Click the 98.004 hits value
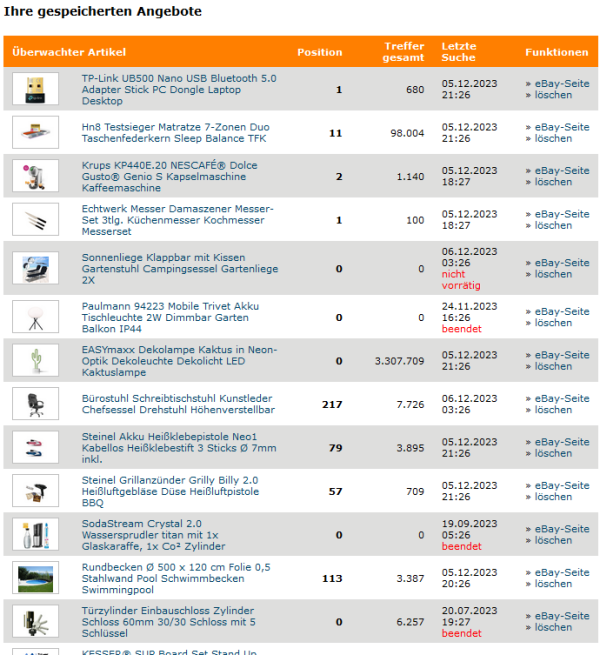 pos(407,133)
